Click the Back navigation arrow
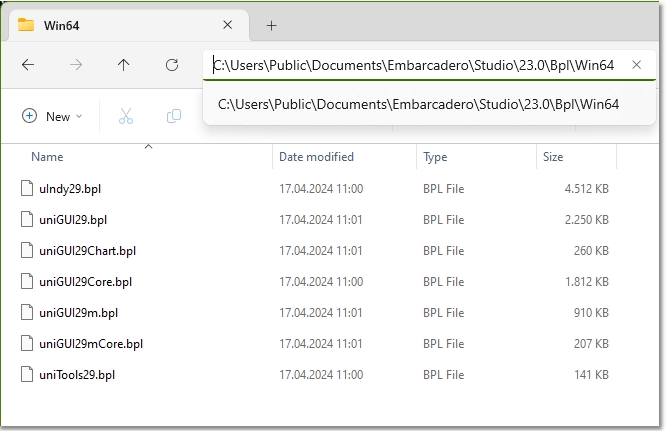670x433 pixels. (x=28, y=65)
